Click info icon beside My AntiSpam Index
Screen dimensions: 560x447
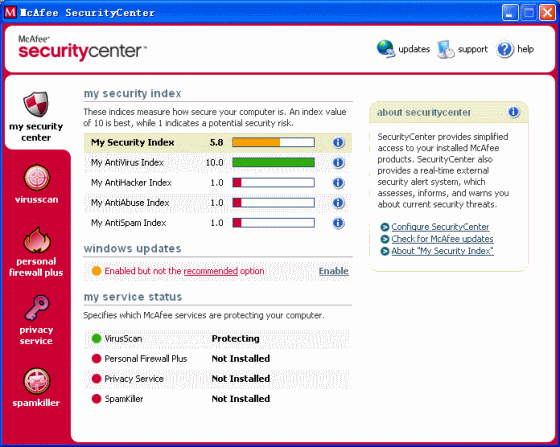(x=338, y=223)
